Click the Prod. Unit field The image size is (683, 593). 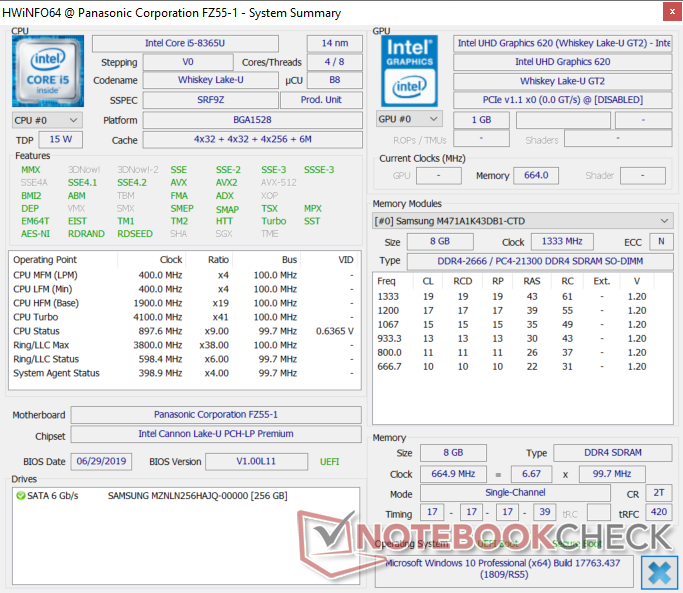click(x=321, y=100)
